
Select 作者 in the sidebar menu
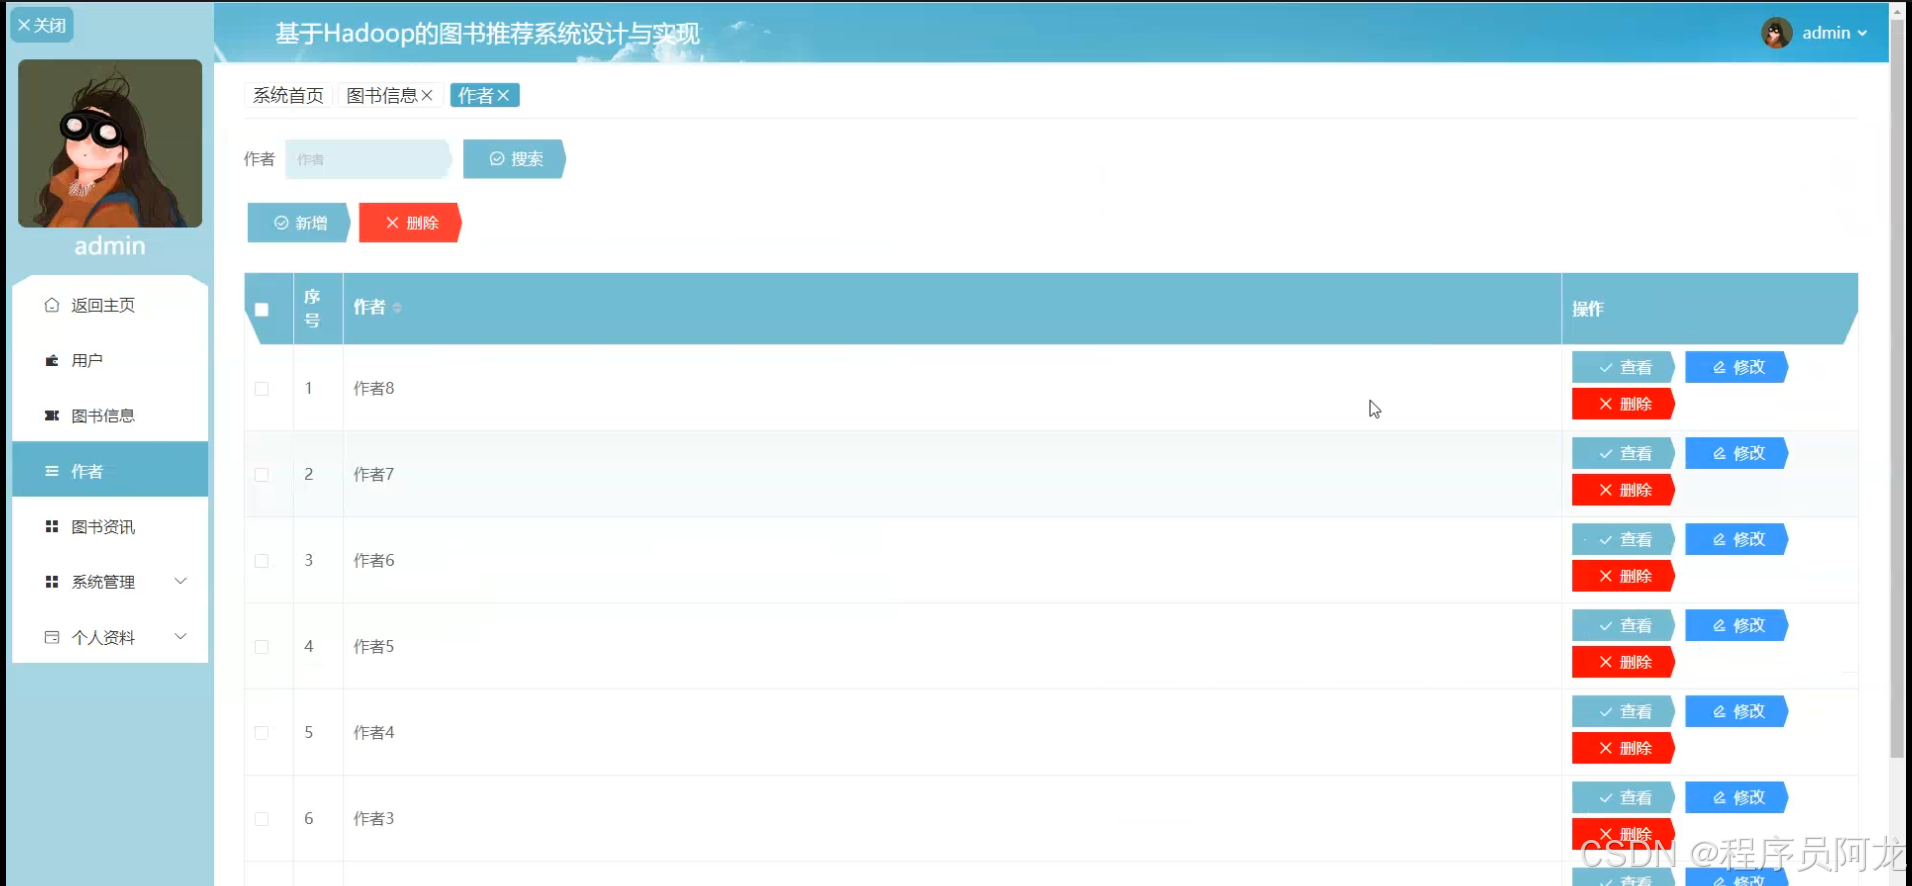pyautogui.click(x=110, y=470)
